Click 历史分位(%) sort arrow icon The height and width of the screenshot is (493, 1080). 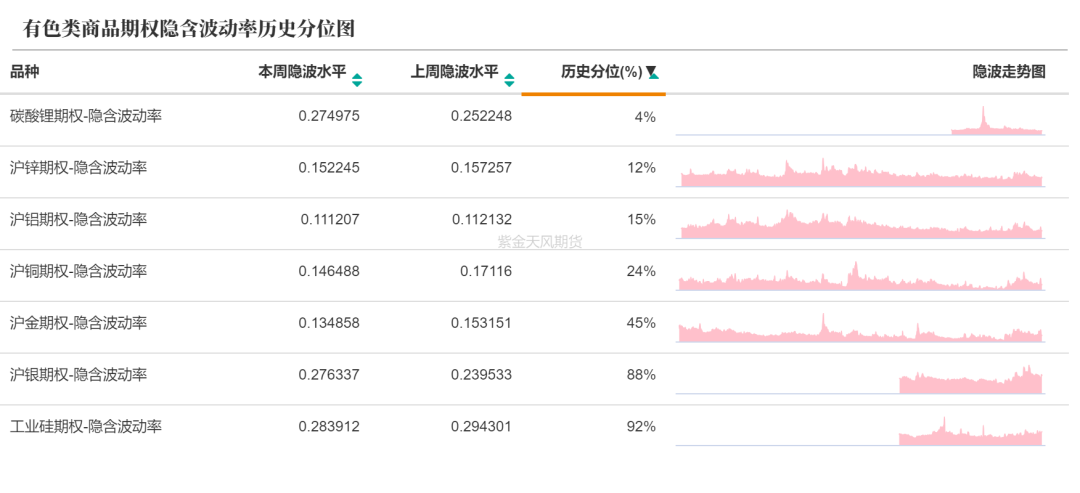653,72
